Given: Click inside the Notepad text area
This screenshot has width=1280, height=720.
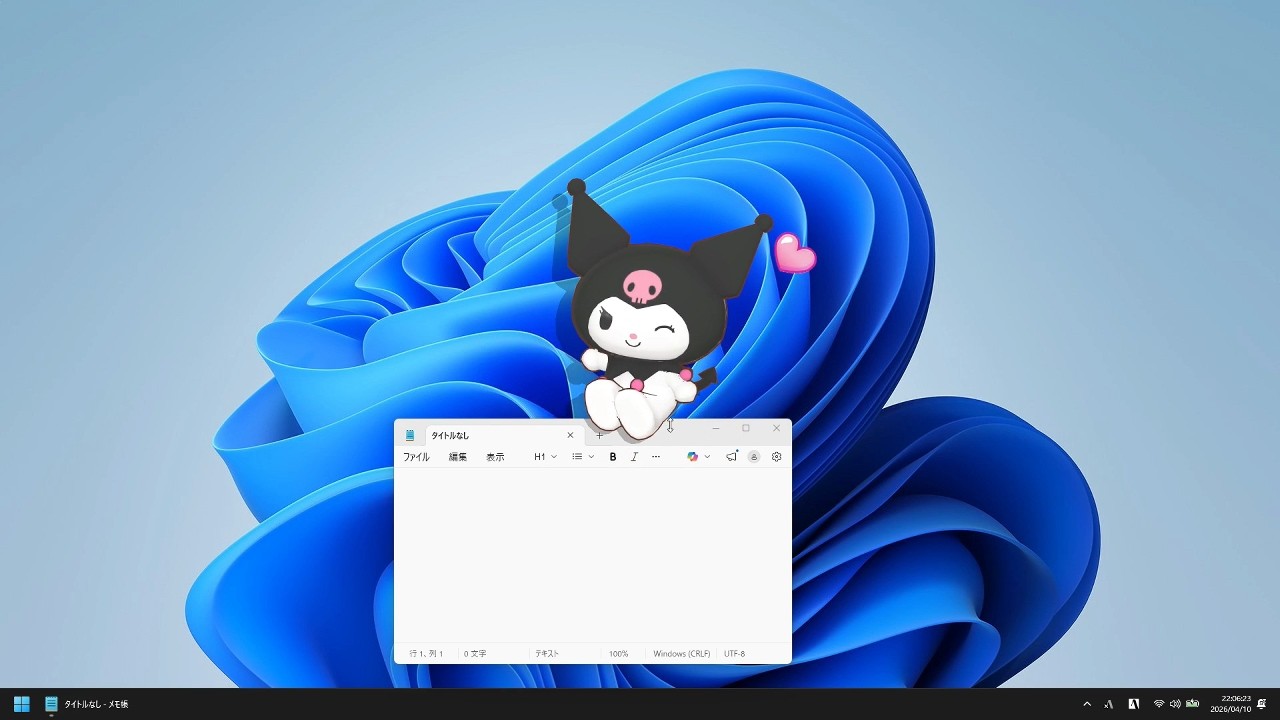Looking at the screenshot, I should [x=592, y=555].
